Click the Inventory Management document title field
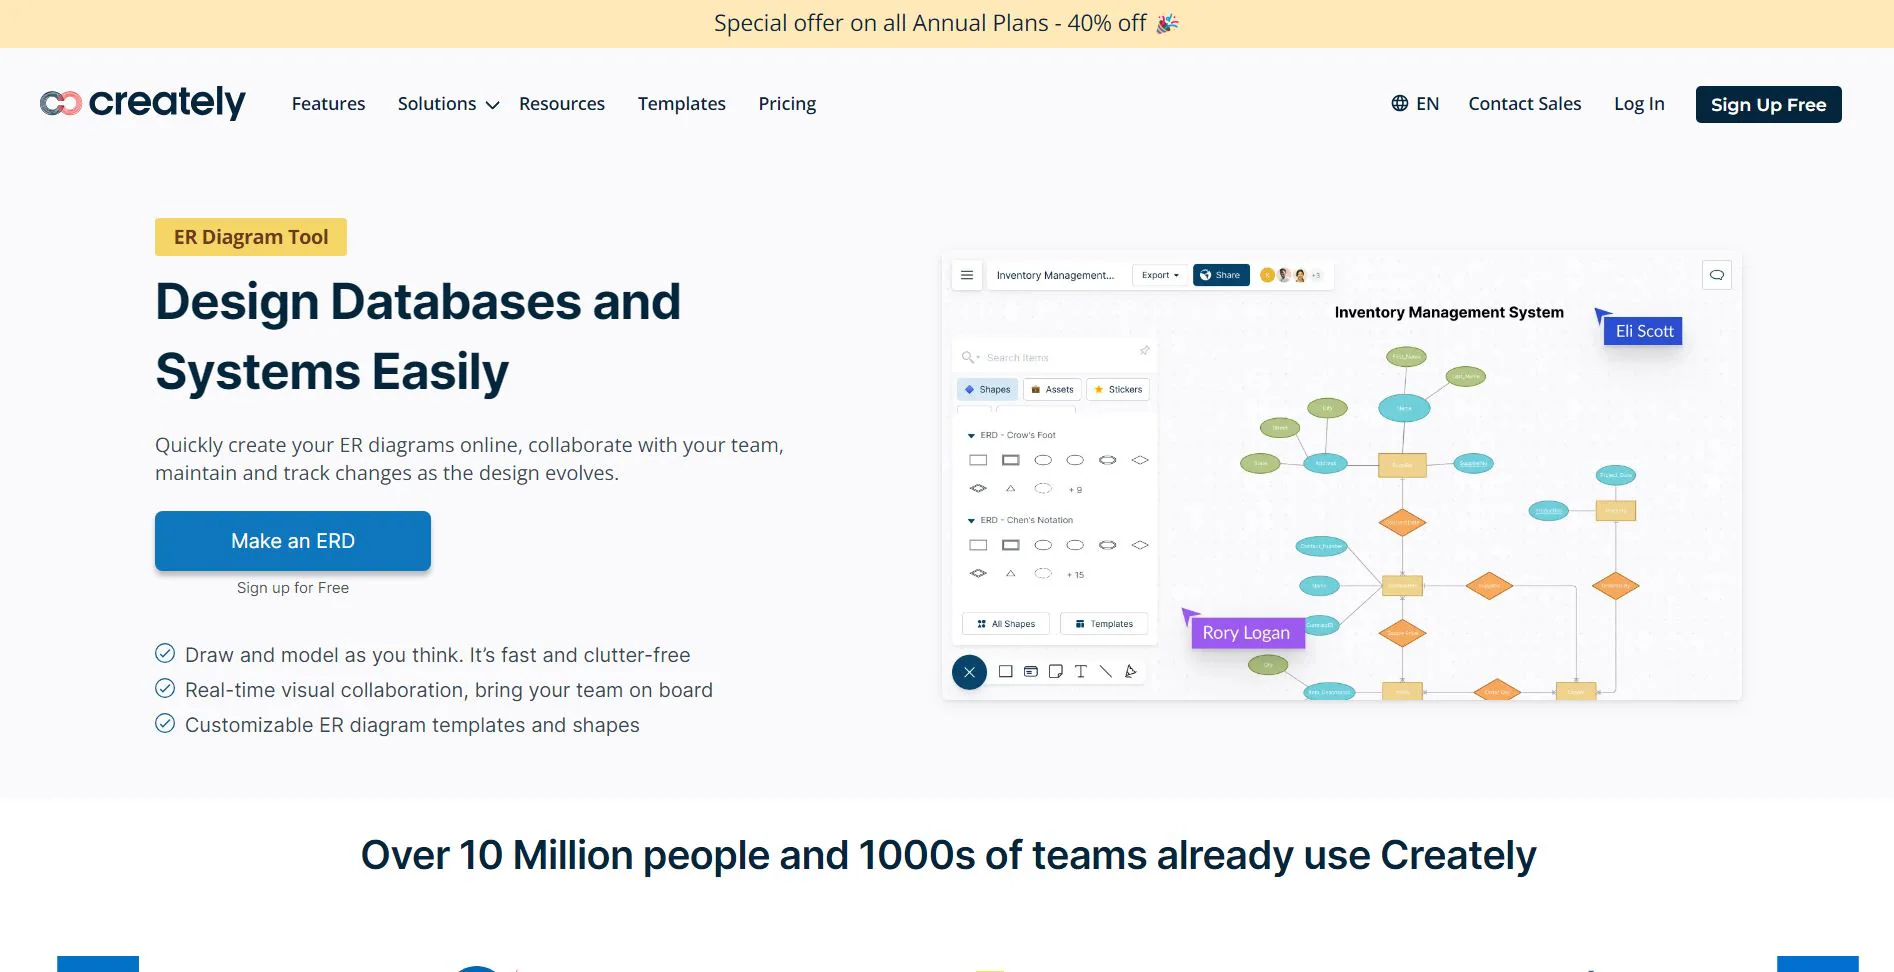1894x972 pixels. pyautogui.click(x=1055, y=275)
